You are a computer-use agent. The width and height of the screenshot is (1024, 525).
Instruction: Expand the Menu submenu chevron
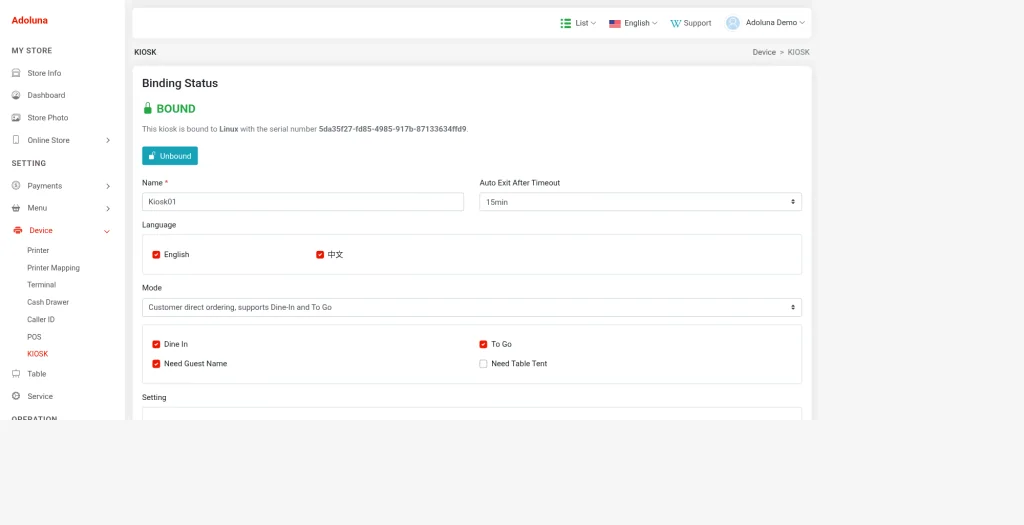pyautogui.click(x=108, y=208)
